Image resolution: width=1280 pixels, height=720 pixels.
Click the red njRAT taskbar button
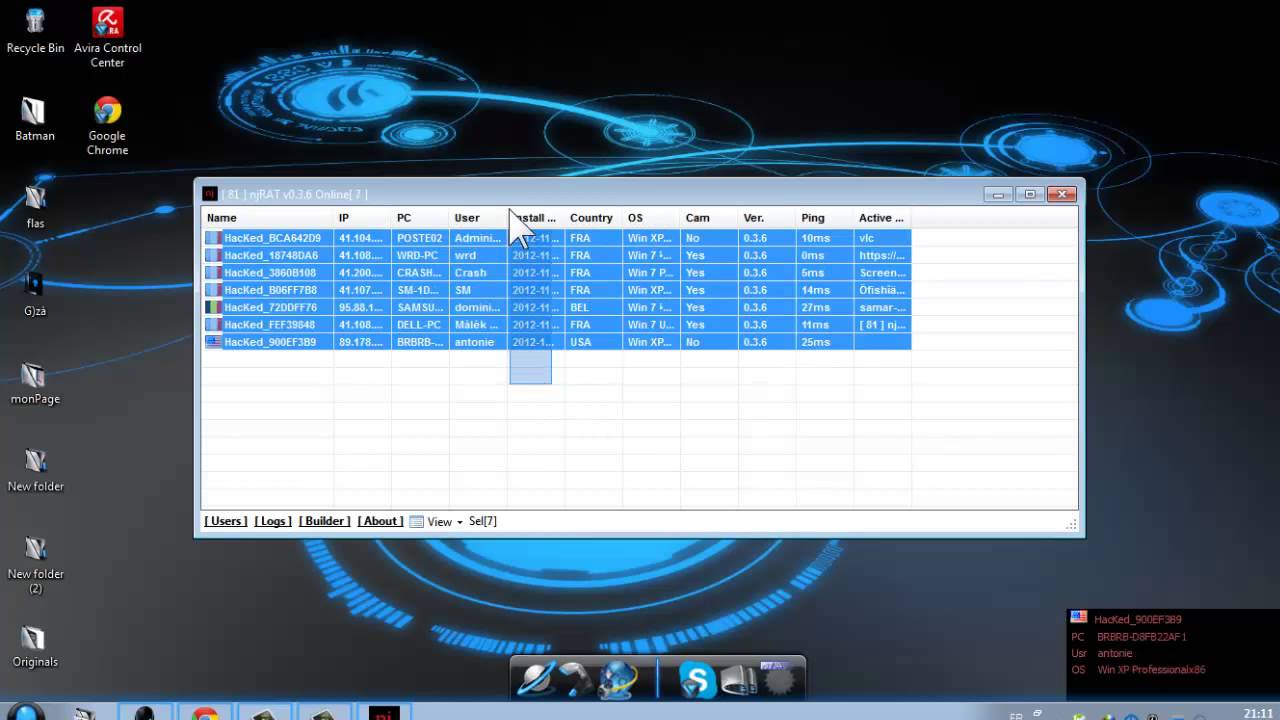[384, 713]
